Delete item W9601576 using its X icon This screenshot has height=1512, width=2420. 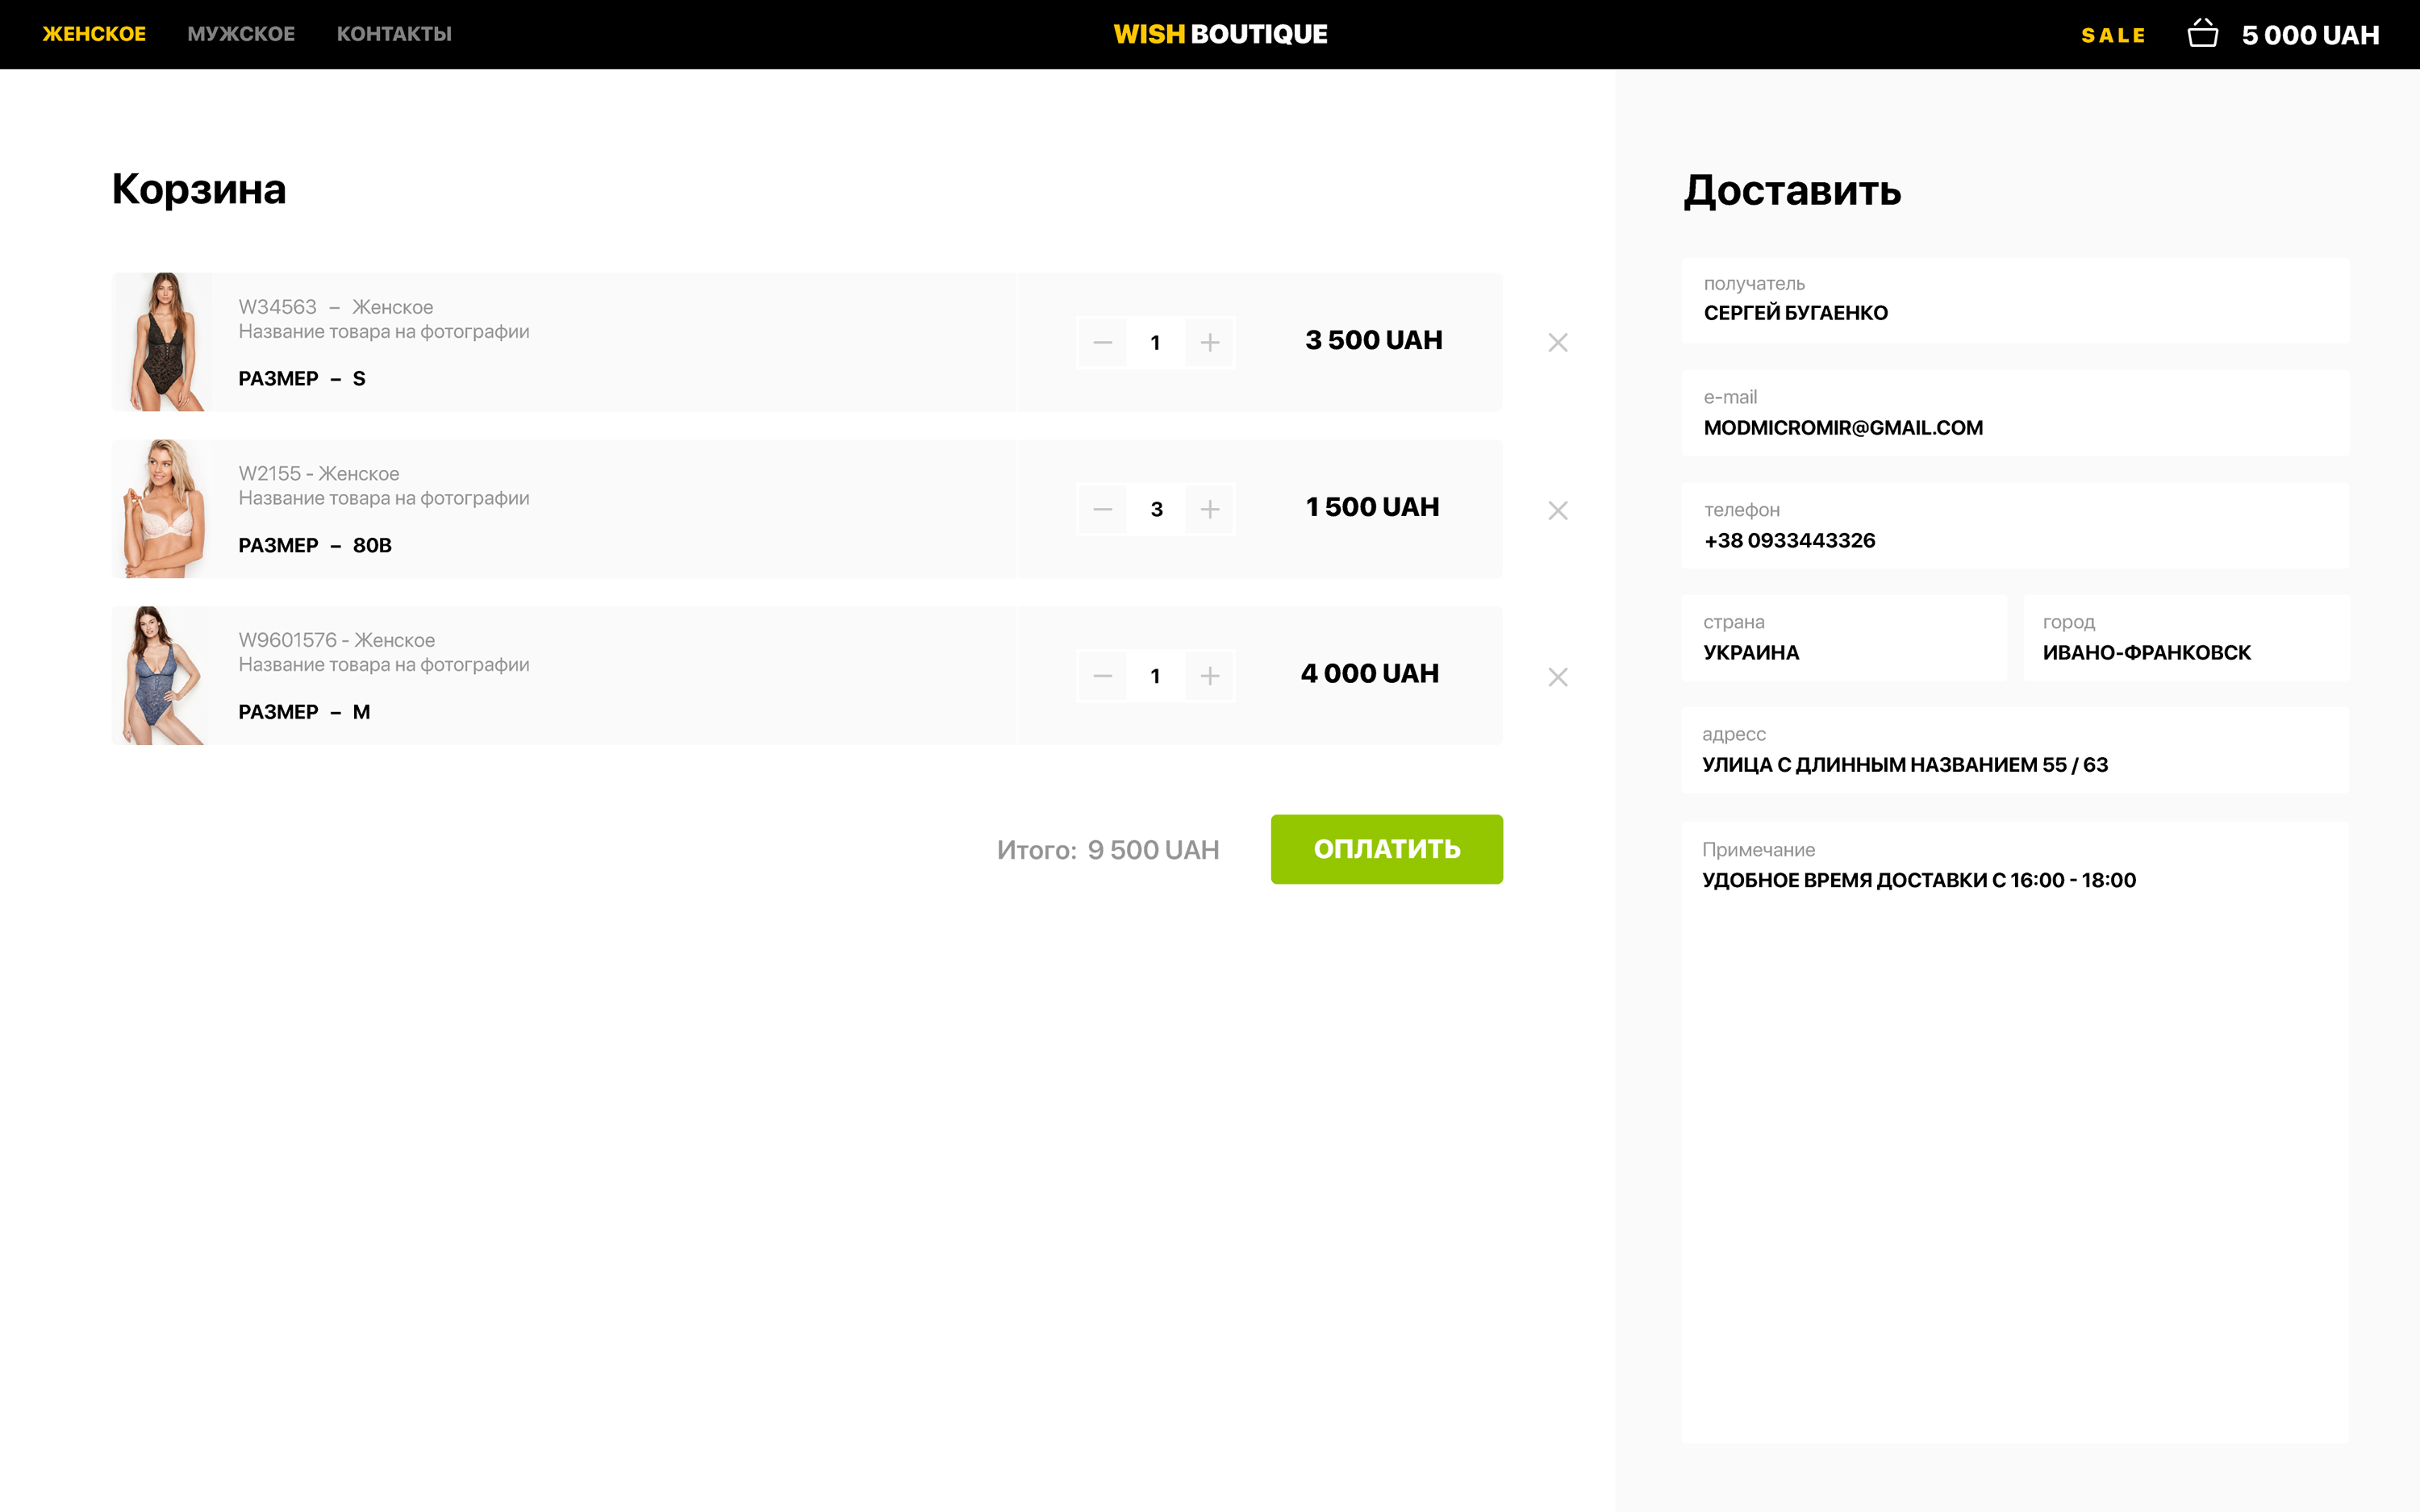coord(1557,677)
